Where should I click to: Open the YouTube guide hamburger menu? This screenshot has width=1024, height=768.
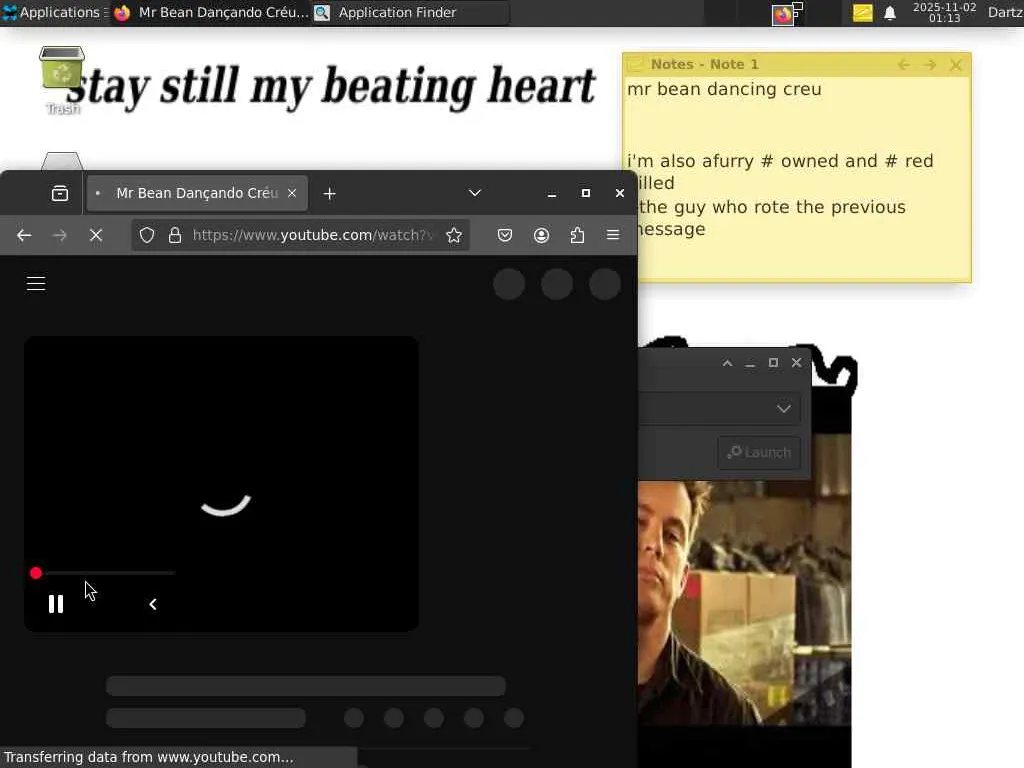pyautogui.click(x=36, y=283)
